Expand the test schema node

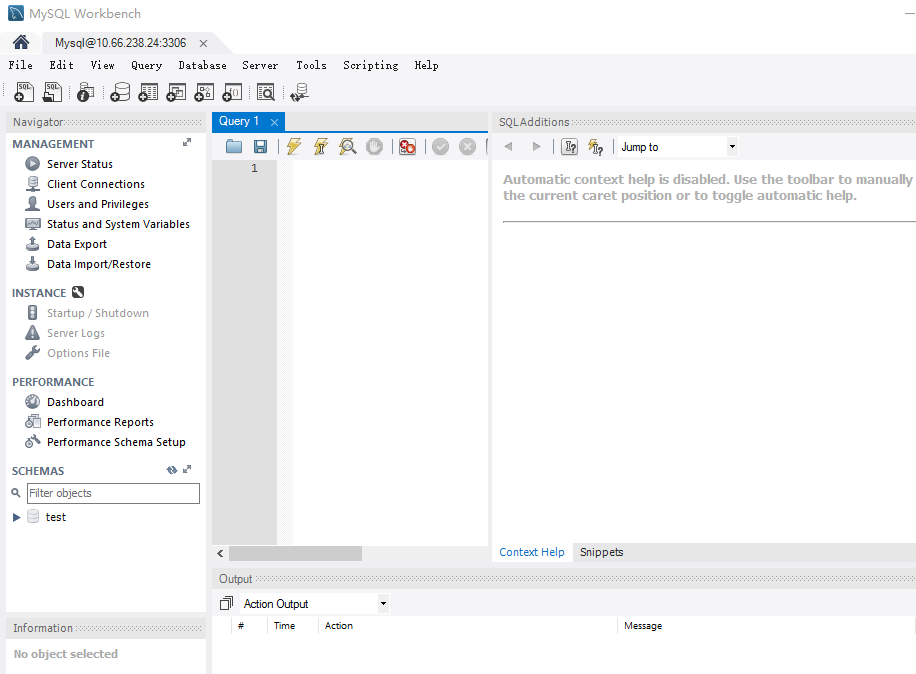pyautogui.click(x=17, y=516)
